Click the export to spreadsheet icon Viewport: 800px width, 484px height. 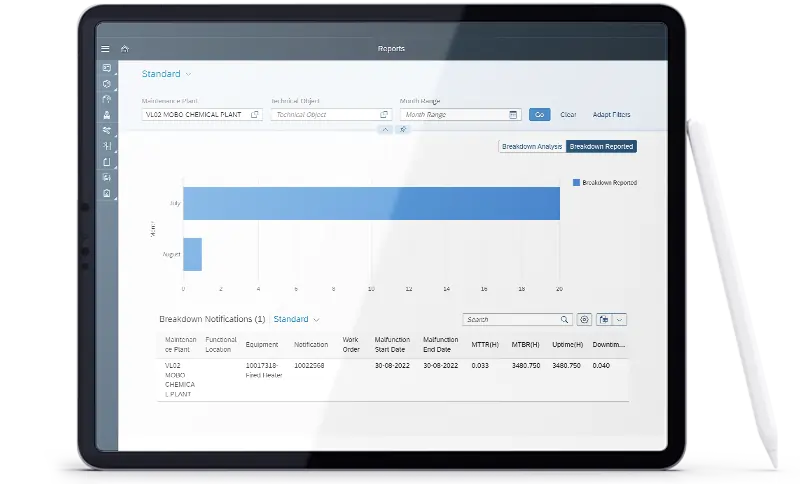pos(603,320)
